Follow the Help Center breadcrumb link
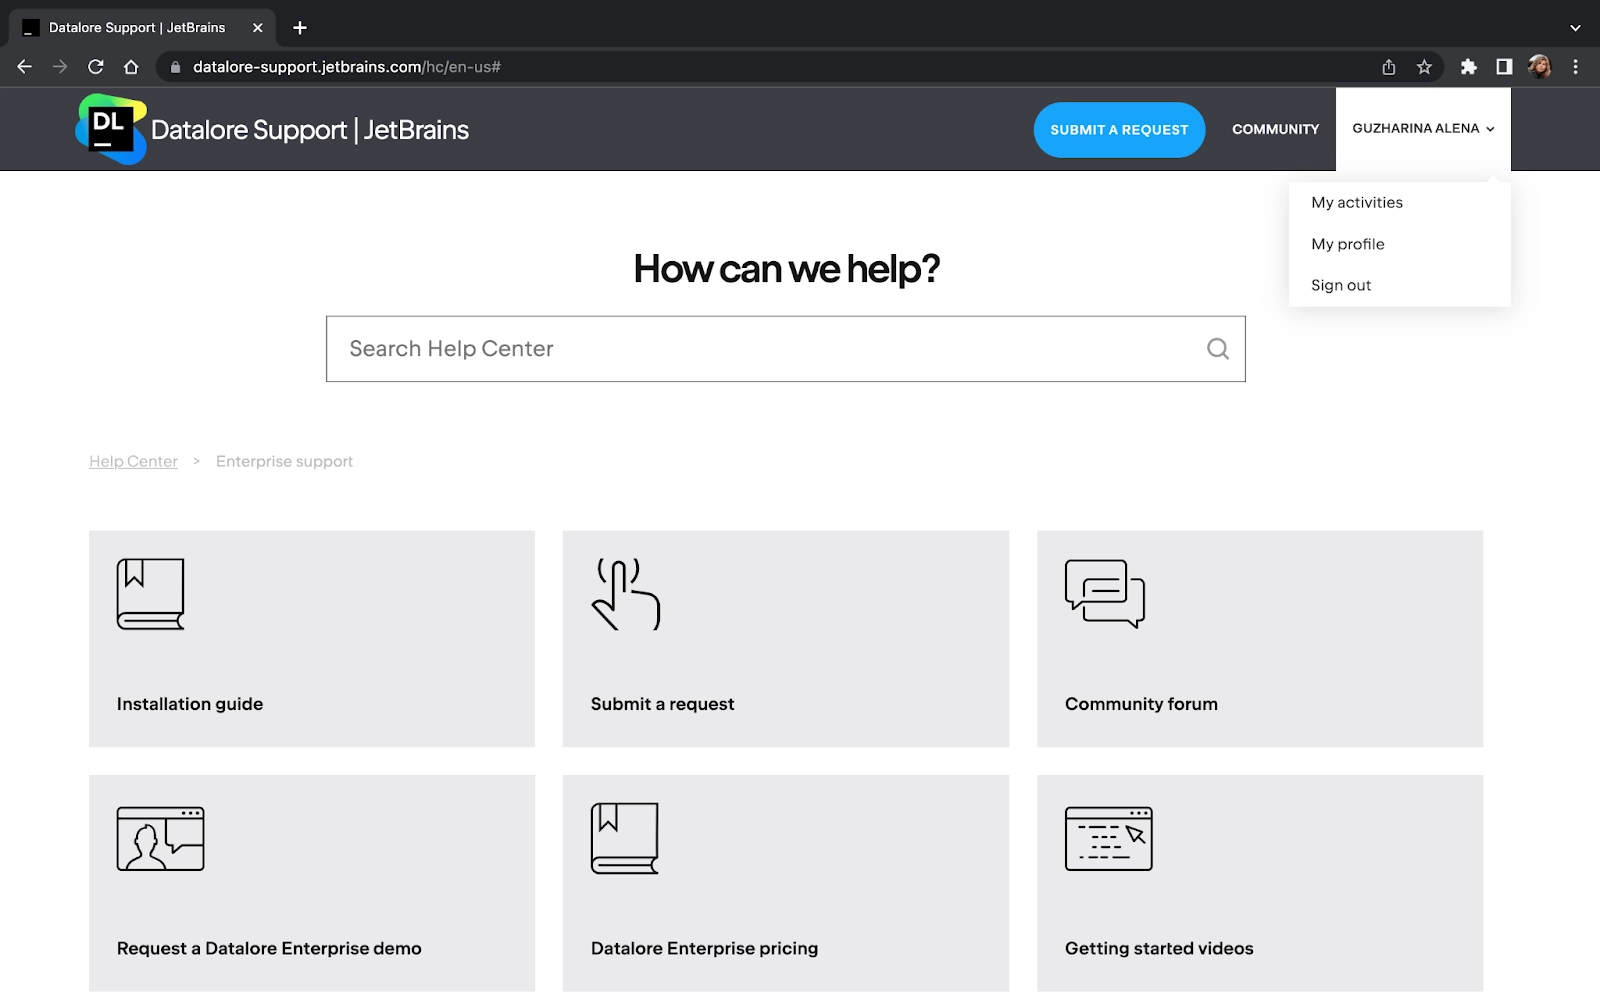This screenshot has width=1600, height=1000. (x=133, y=461)
